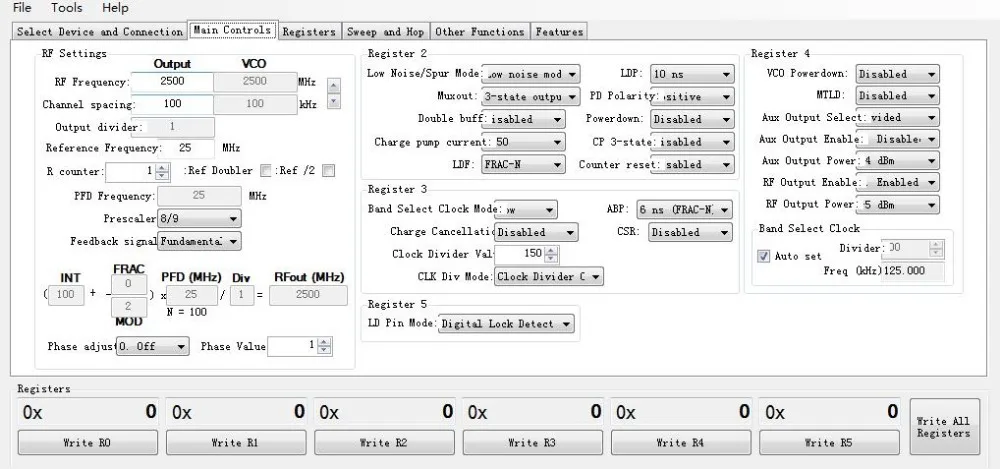Click the RF Frequency Output field
This screenshot has height=469, width=1000.
[x=172, y=82]
